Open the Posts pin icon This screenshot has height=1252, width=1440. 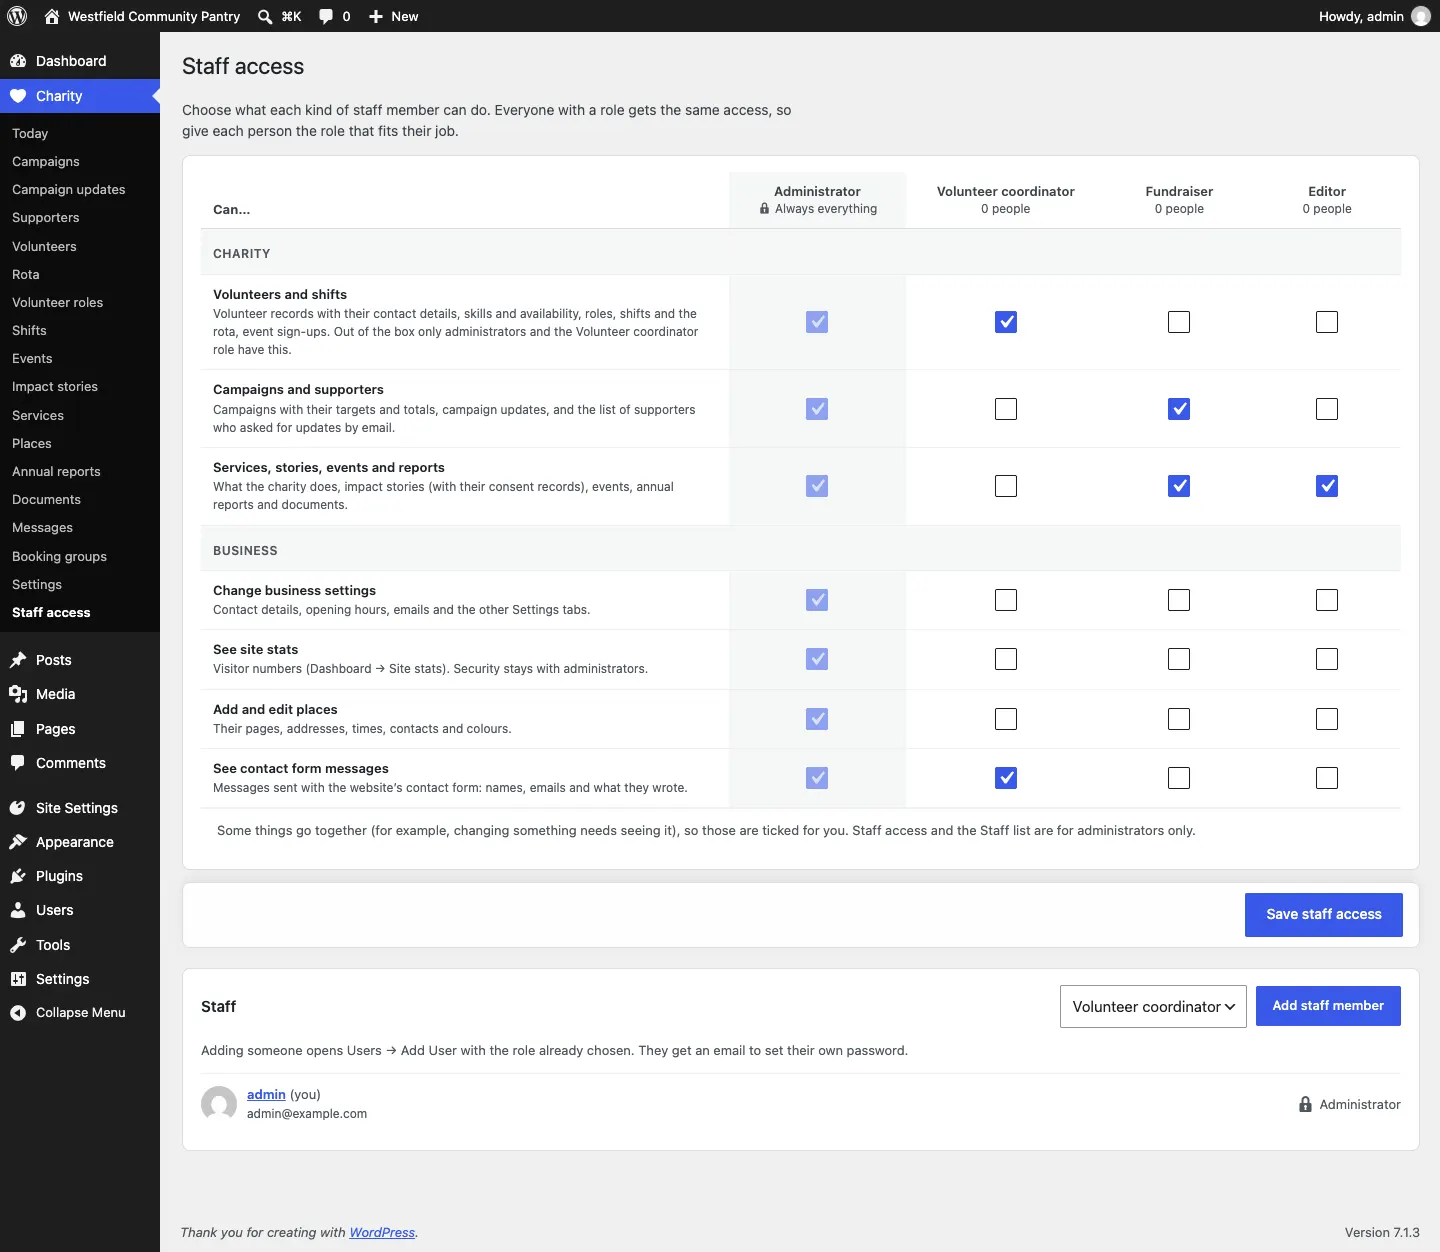click(18, 660)
